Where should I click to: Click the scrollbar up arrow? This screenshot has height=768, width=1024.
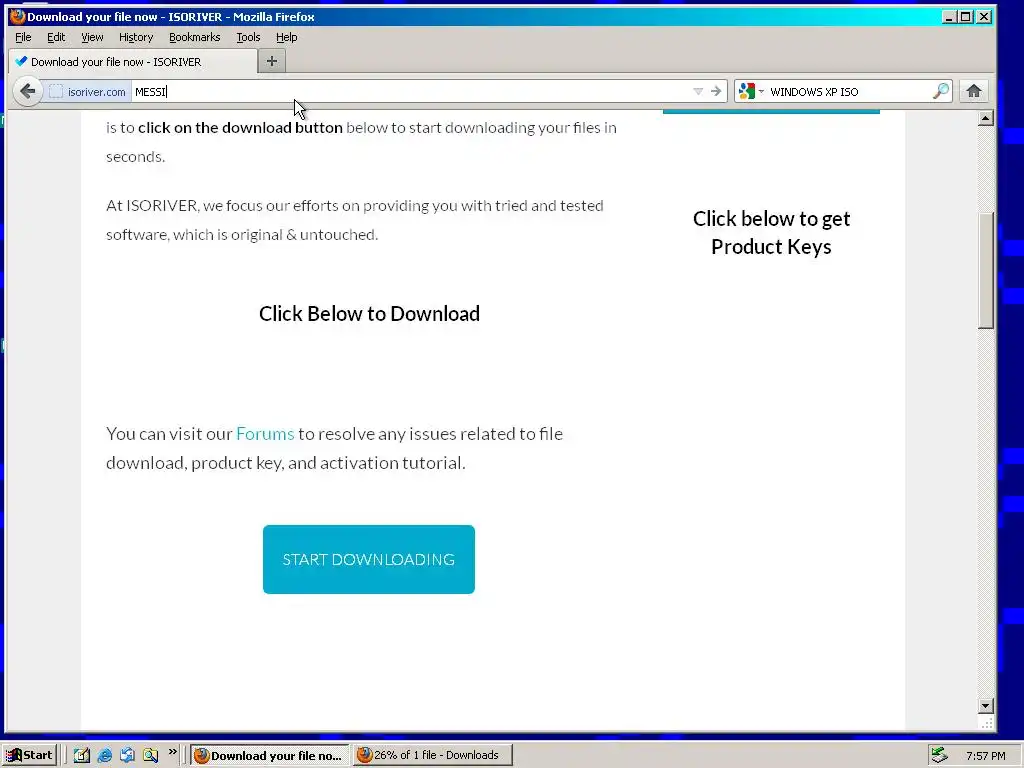(986, 118)
